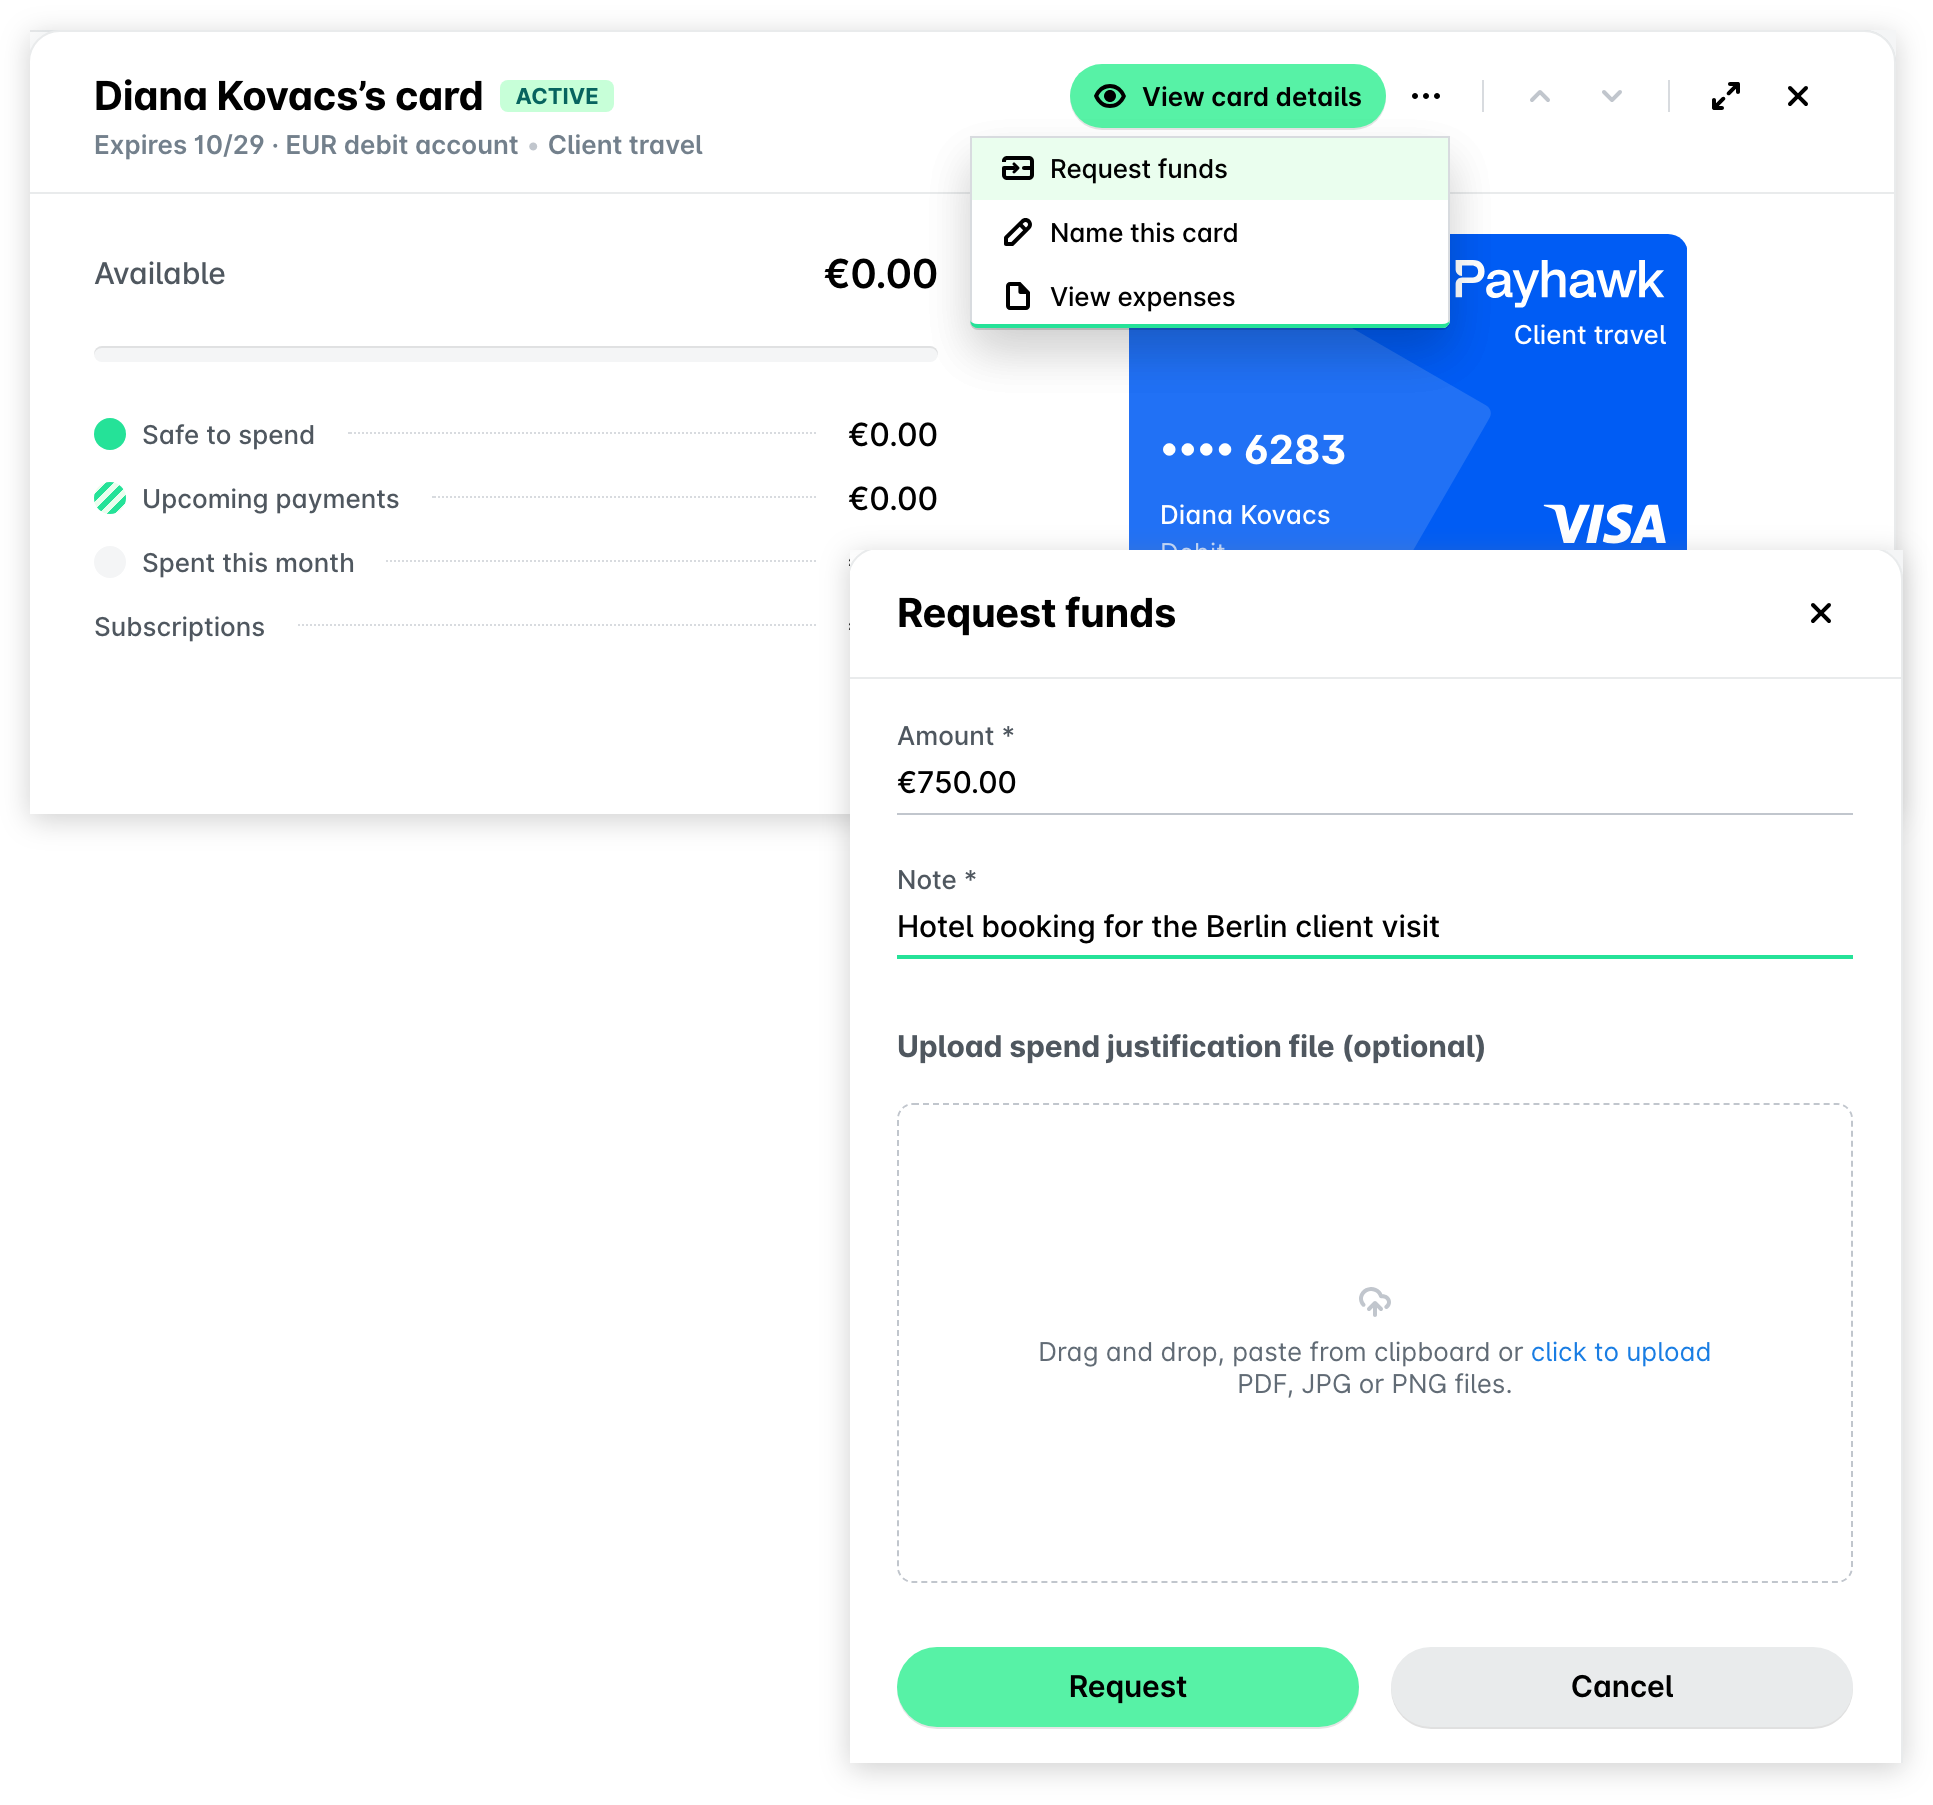Submit with the Request button

click(x=1127, y=1687)
